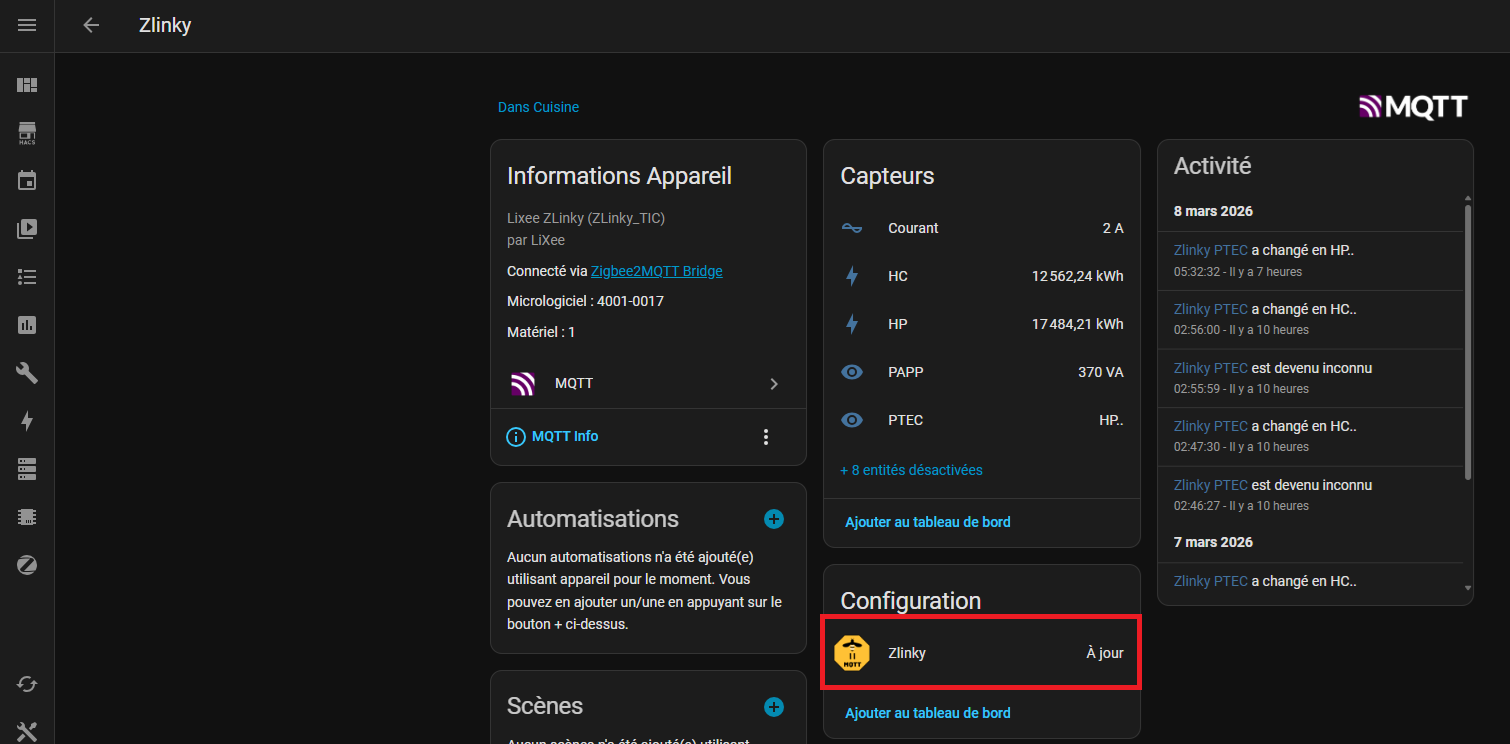Open the Media player sidebar icon
The width and height of the screenshot is (1510, 744).
pyautogui.click(x=27, y=229)
